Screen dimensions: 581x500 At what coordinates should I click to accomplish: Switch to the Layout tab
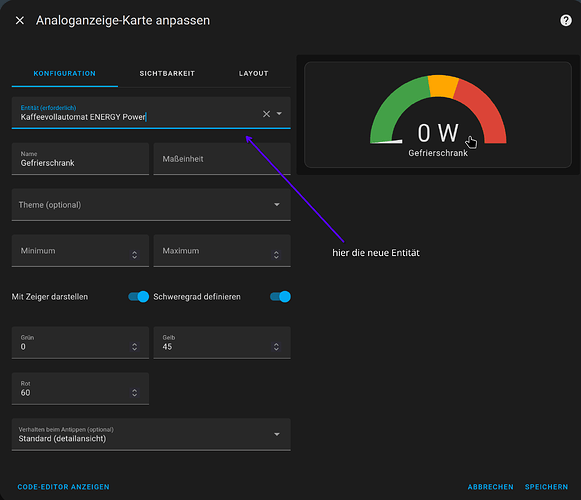pyautogui.click(x=253, y=73)
